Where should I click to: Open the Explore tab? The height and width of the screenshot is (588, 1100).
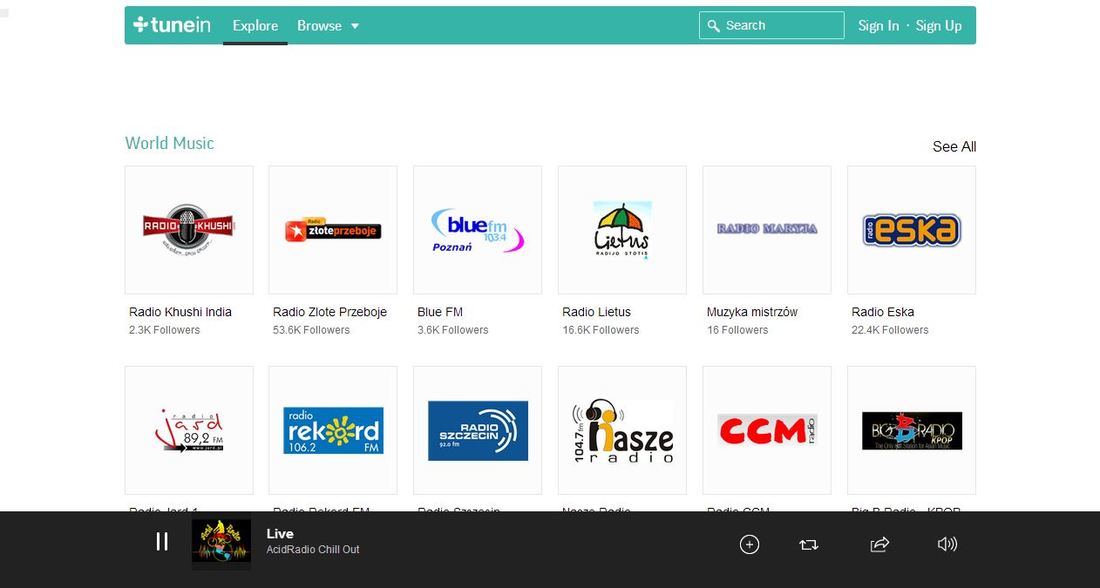(255, 26)
